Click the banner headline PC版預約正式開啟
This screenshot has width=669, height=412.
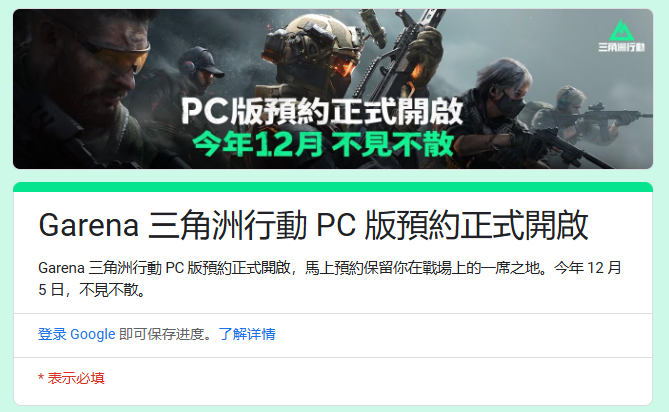point(322,112)
